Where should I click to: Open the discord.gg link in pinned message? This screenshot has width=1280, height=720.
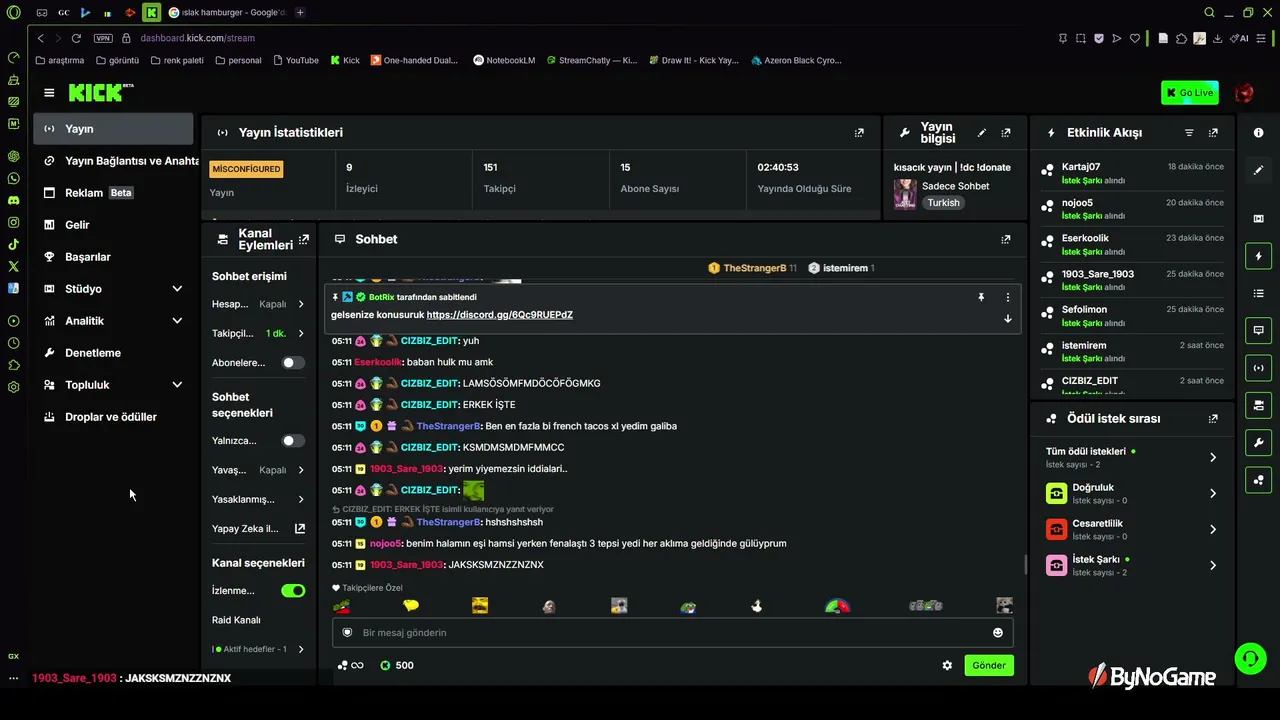pyautogui.click(x=499, y=315)
